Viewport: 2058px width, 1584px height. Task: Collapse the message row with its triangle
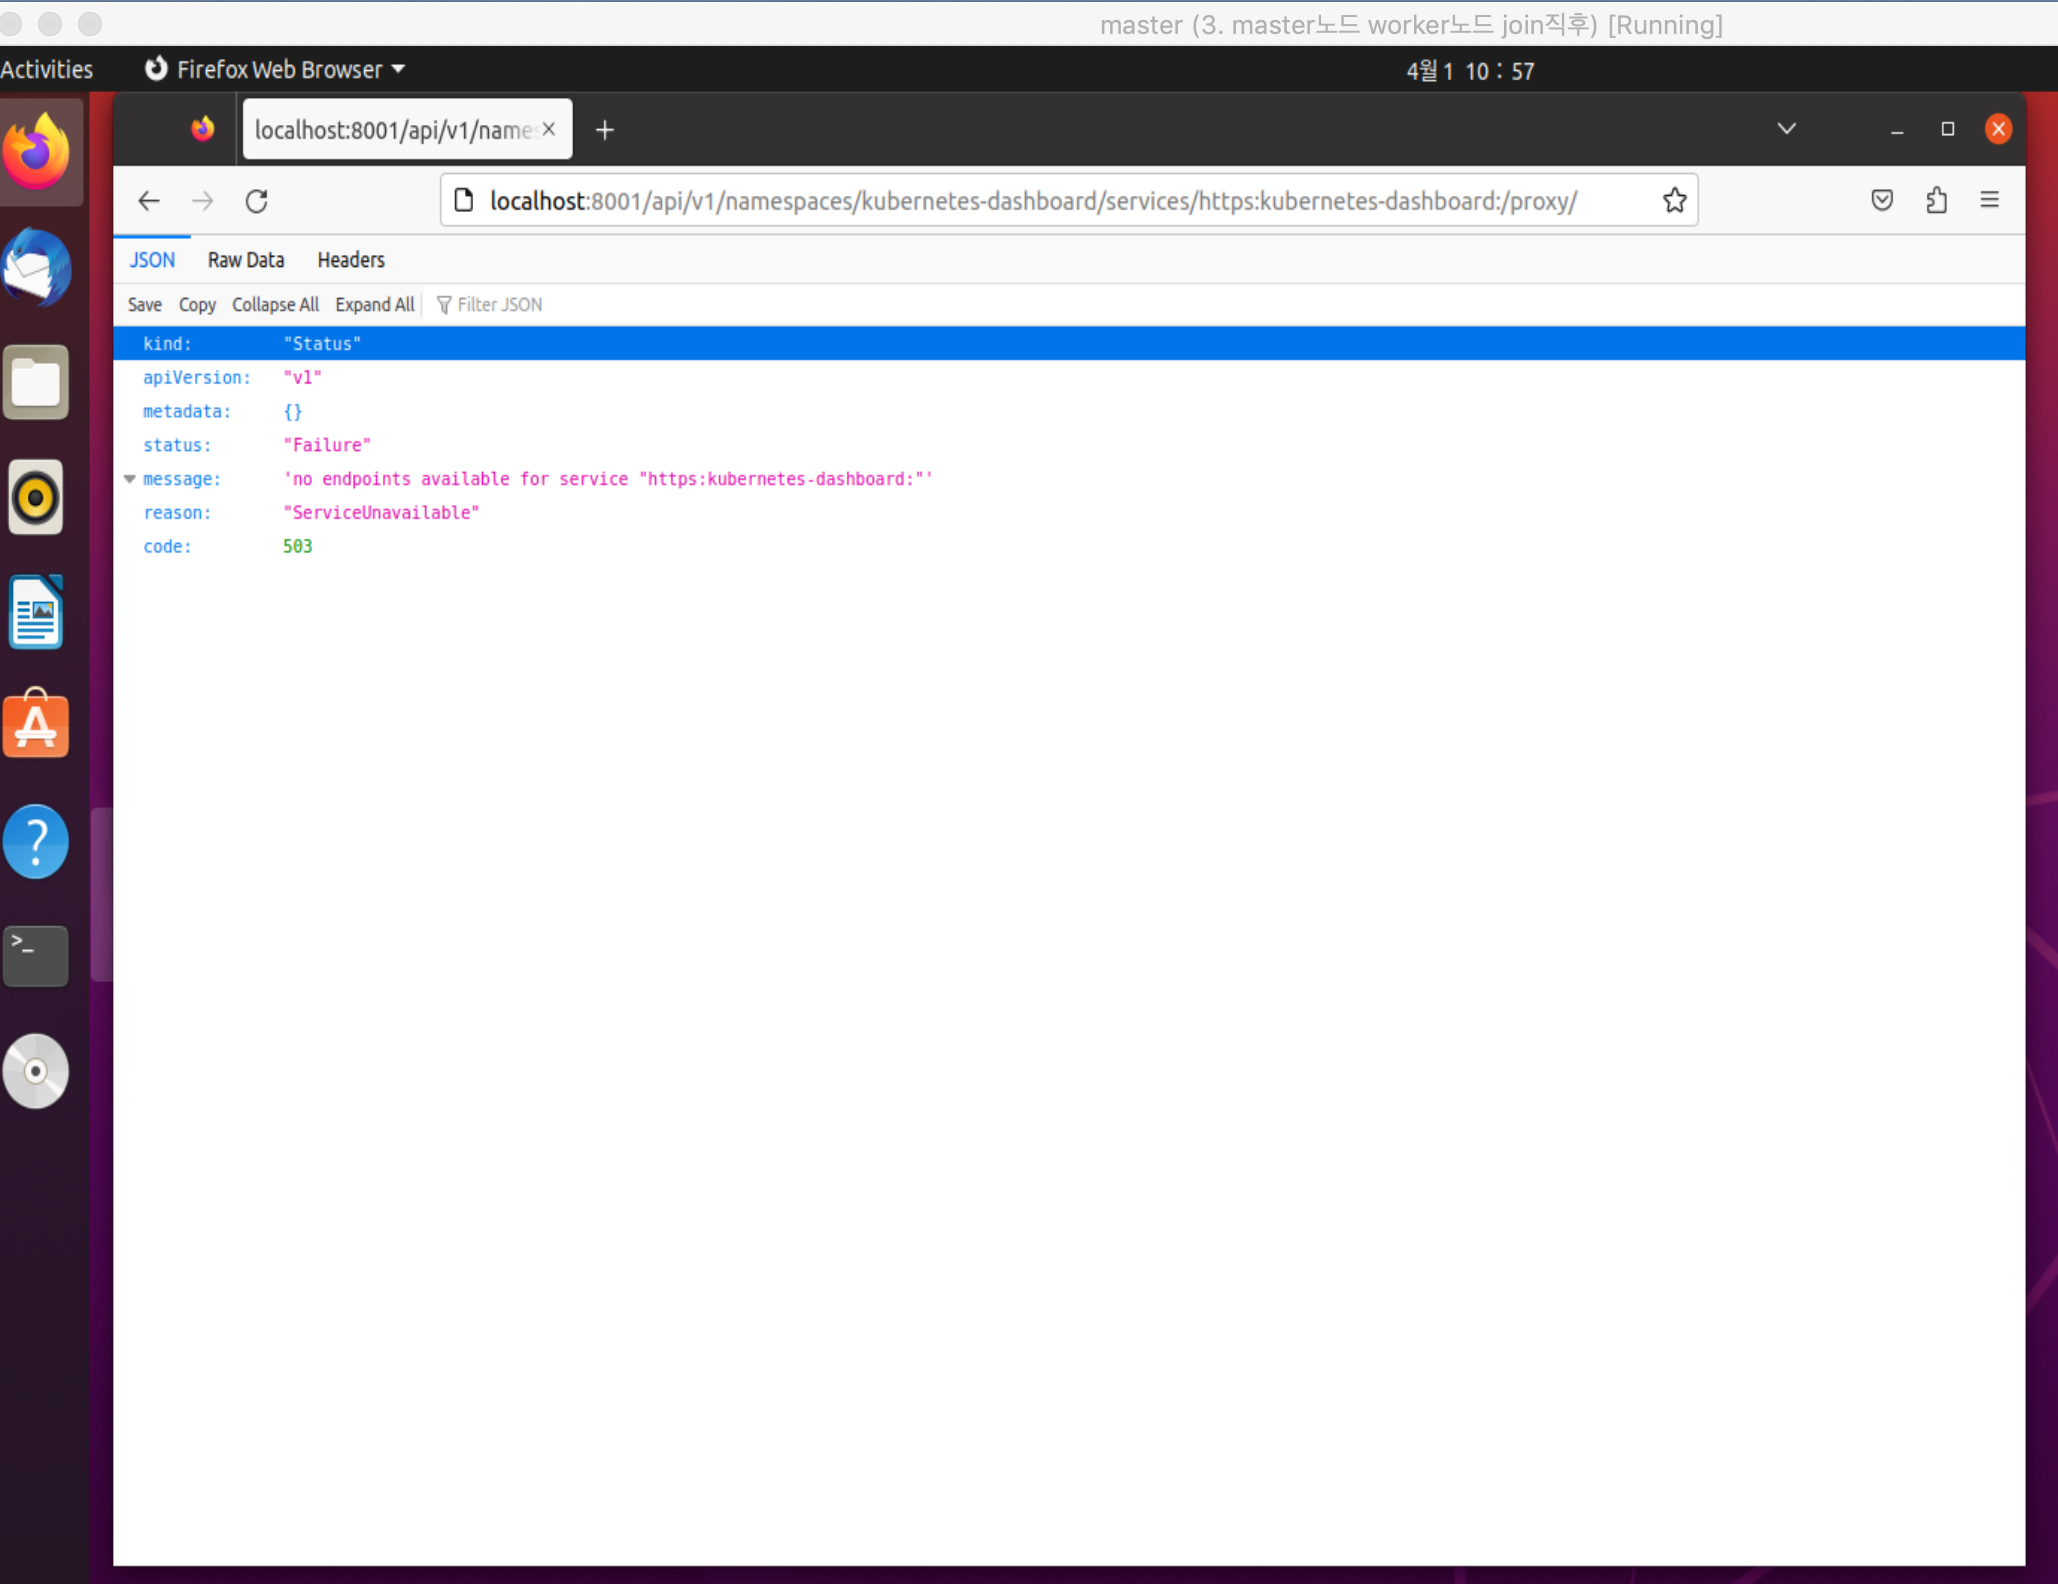130,479
